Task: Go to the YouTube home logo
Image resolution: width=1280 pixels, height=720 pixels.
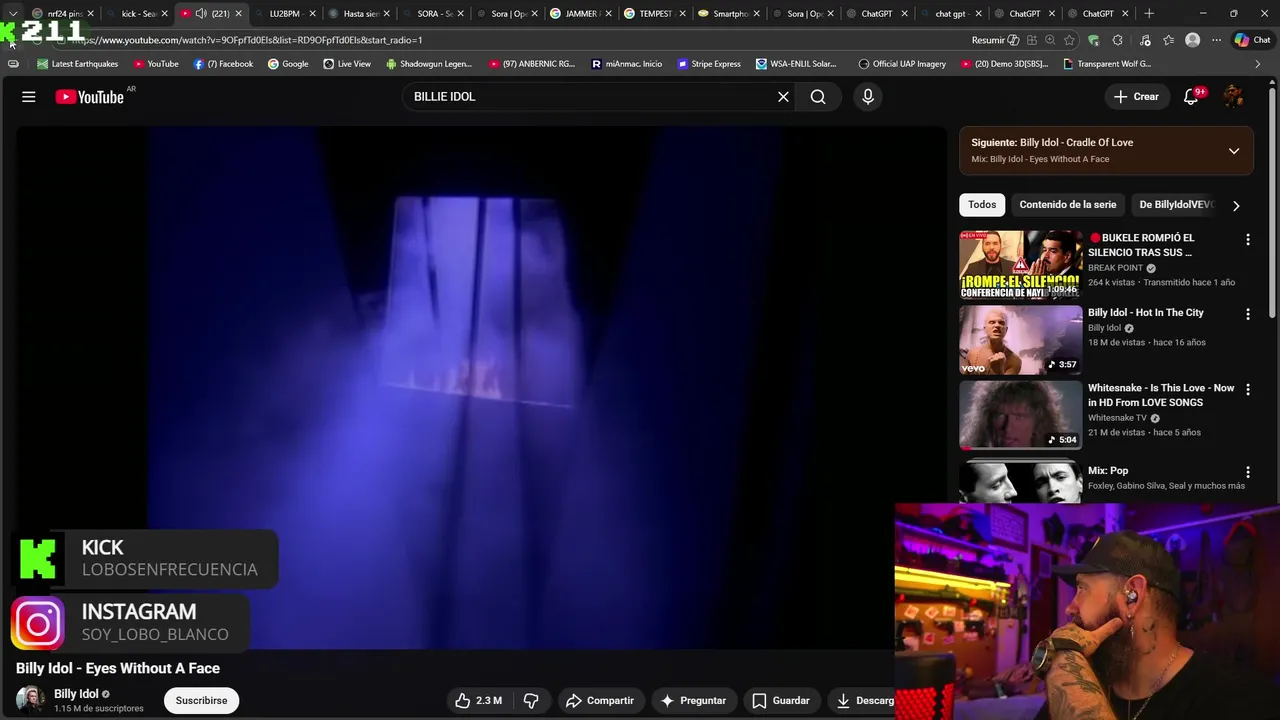Action: click(x=89, y=97)
